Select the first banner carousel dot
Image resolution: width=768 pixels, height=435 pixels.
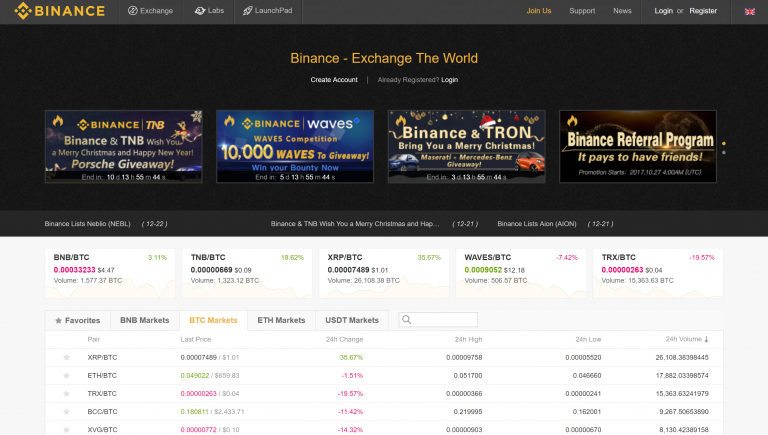tap(723, 144)
